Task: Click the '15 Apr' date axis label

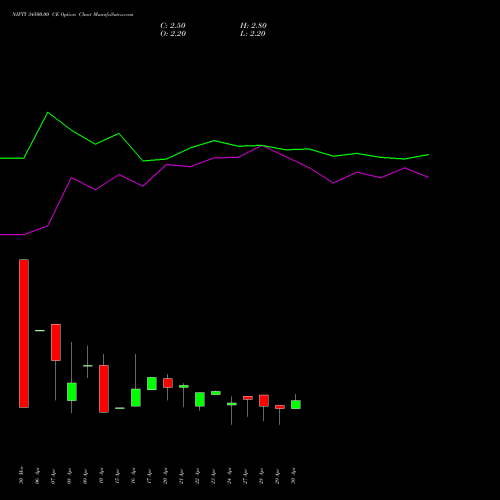Action: pyautogui.click(x=117, y=476)
